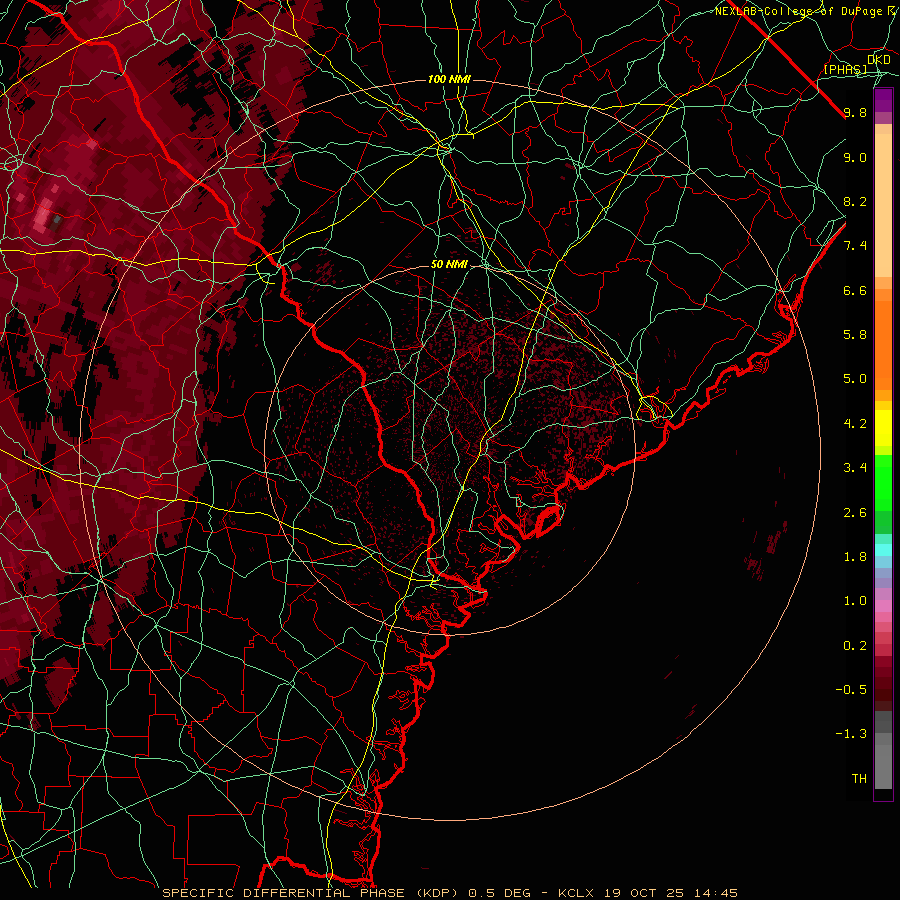Image resolution: width=900 pixels, height=900 pixels.
Task: Click the bright pink-white high KDP cell
Action: click(42, 217)
